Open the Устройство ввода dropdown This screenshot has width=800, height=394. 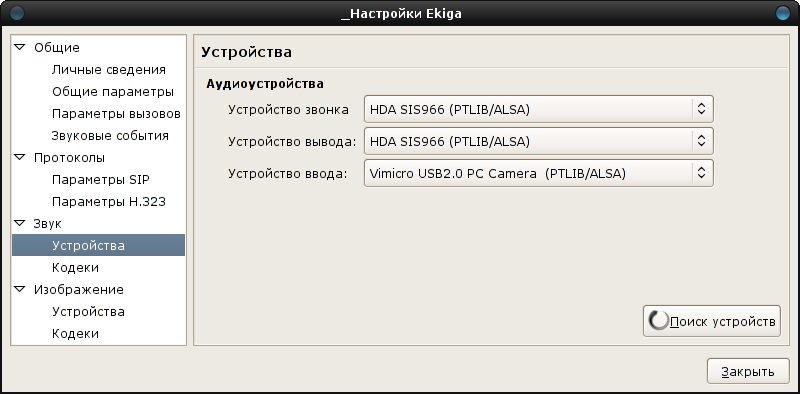539,174
